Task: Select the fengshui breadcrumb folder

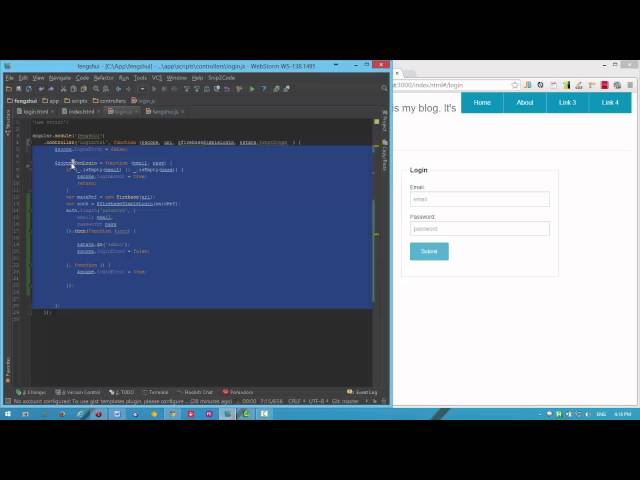Action: (22, 101)
